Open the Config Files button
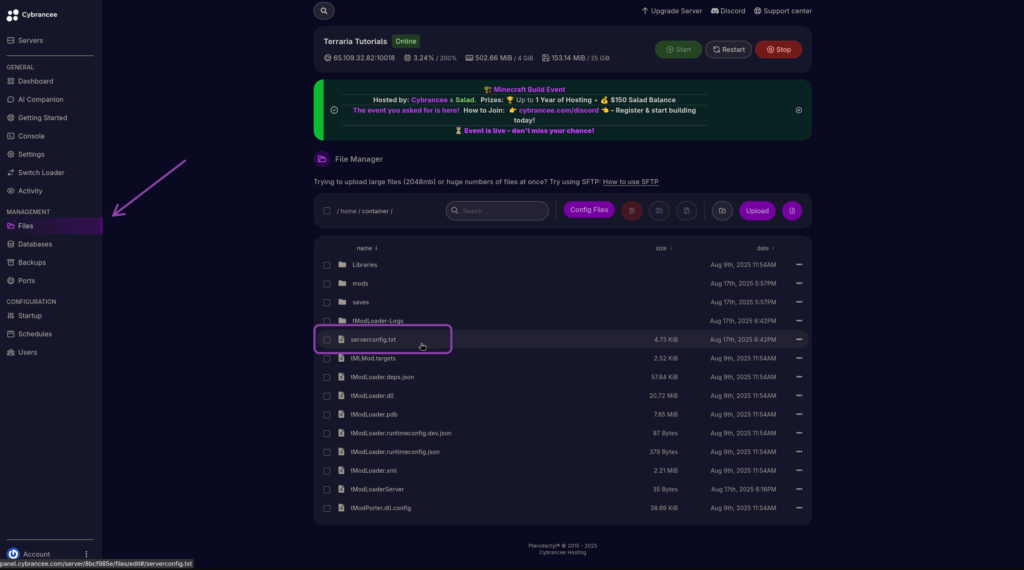Image resolution: width=1024 pixels, height=570 pixels. click(x=589, y=210)
